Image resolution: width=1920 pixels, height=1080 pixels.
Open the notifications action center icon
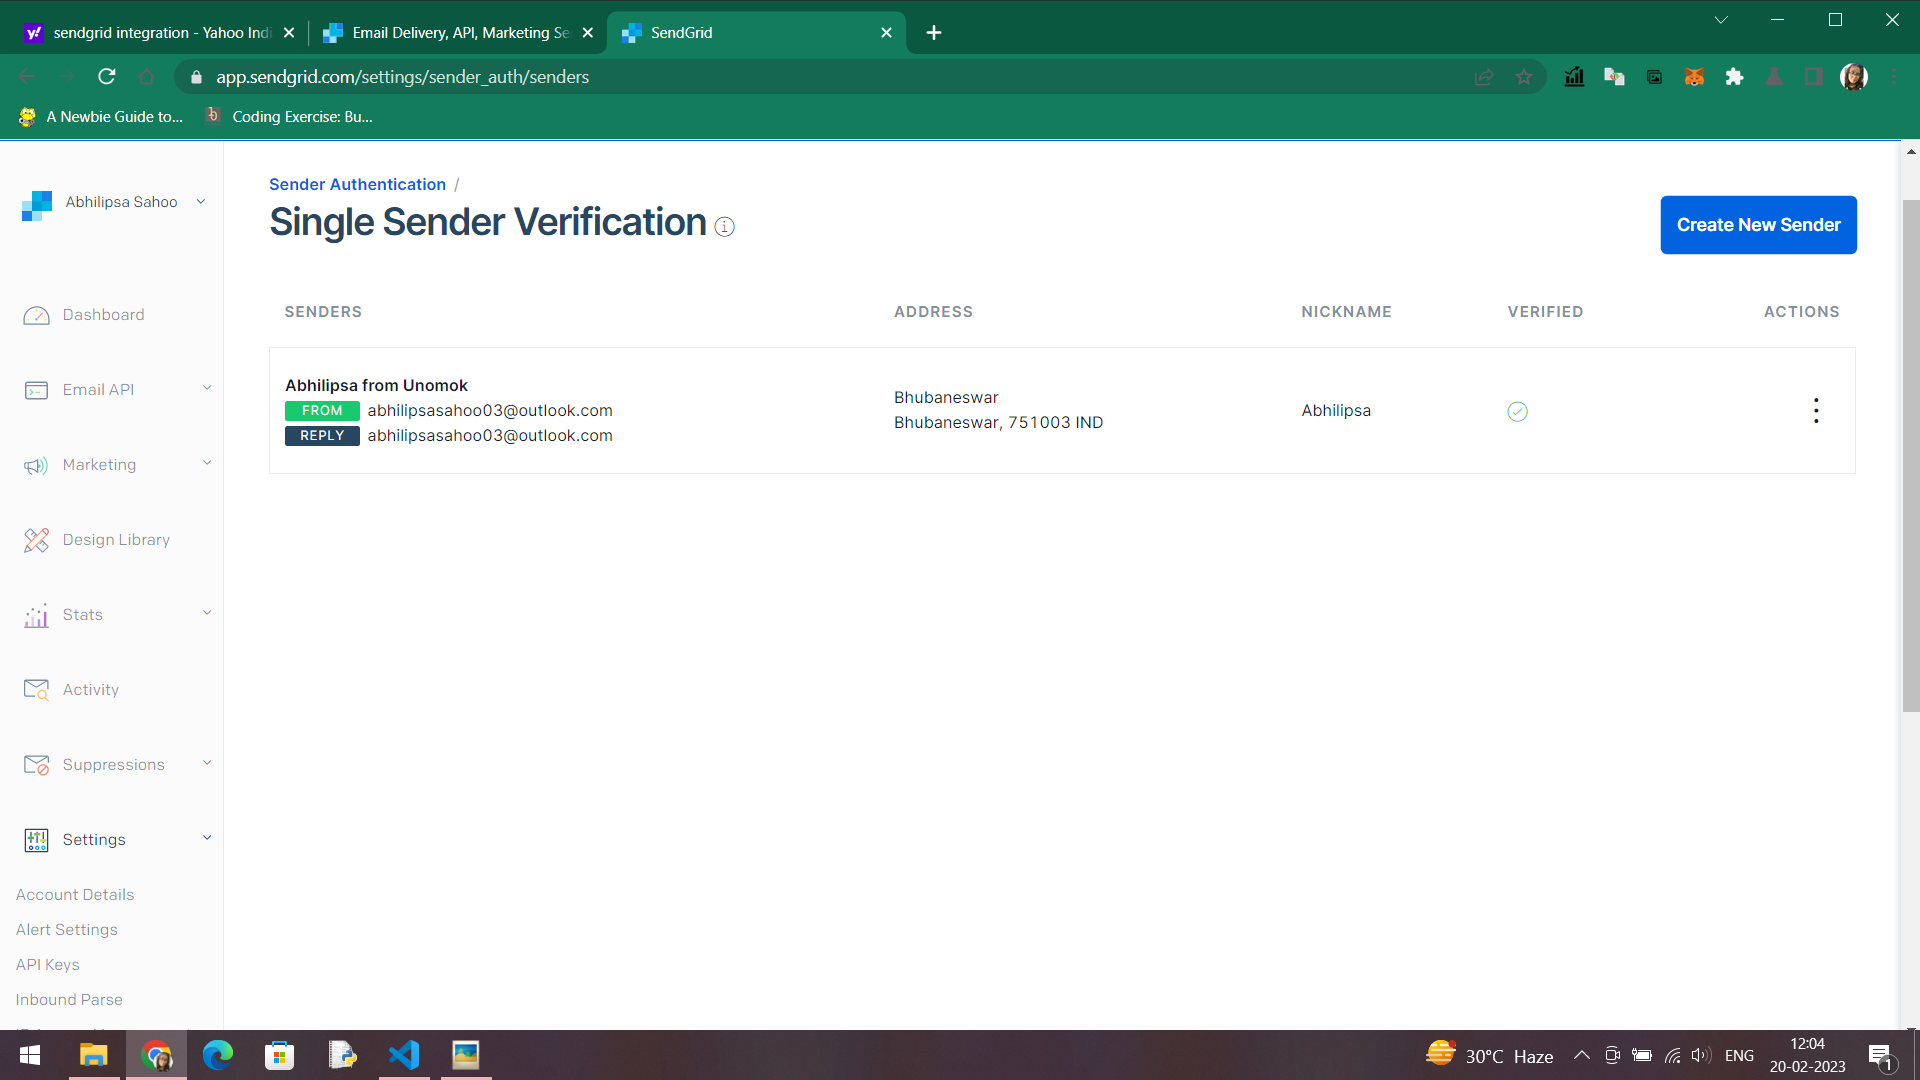[x=1880, y=1056]
